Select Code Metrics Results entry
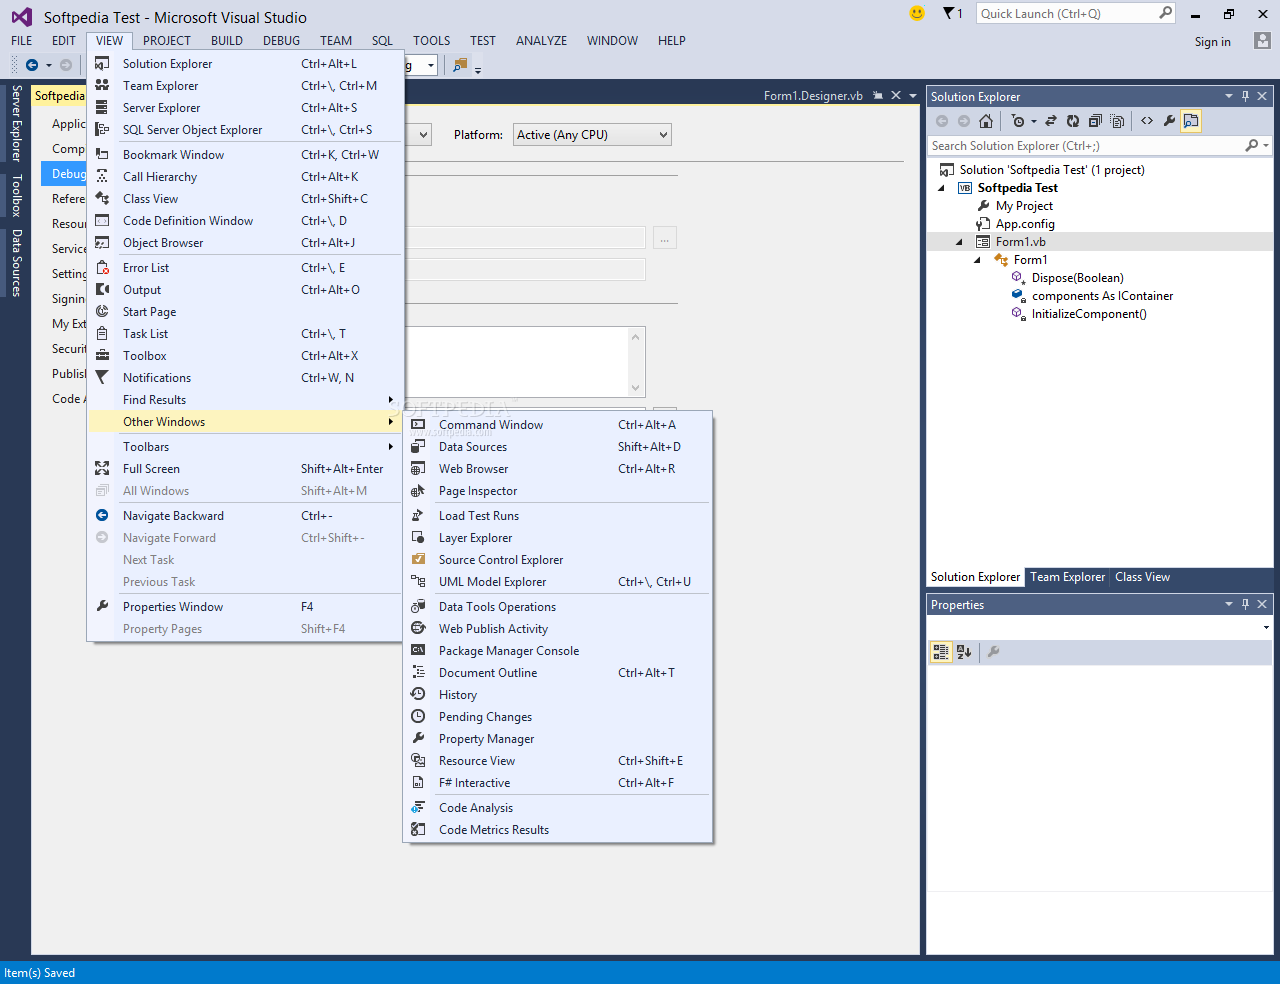1280x984 pixels. 558,830
